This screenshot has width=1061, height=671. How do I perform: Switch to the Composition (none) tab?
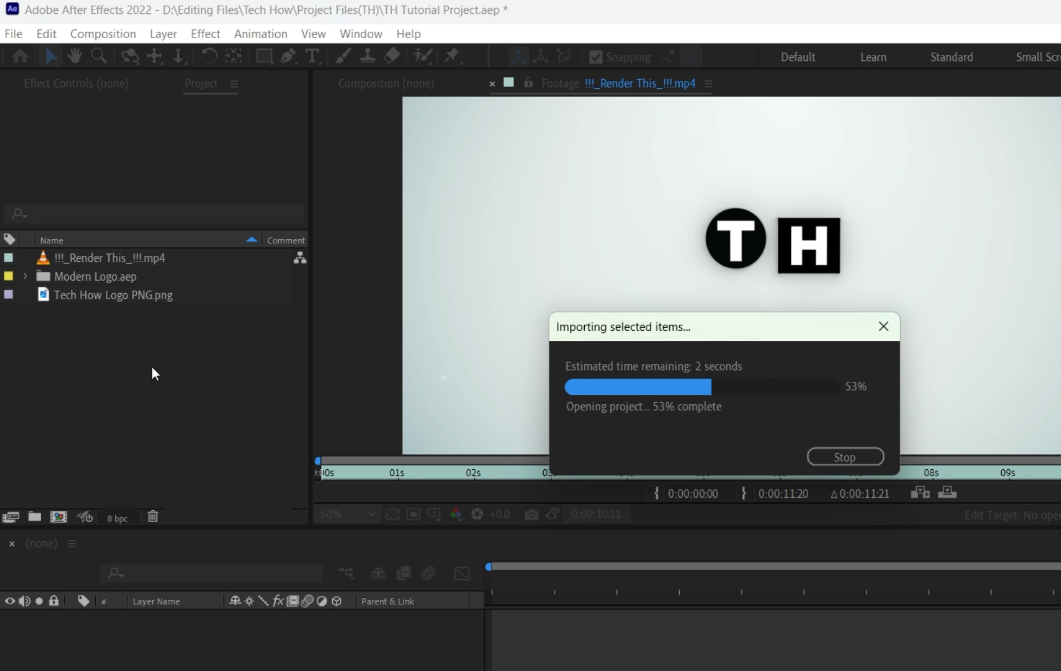tap(386, 83)
